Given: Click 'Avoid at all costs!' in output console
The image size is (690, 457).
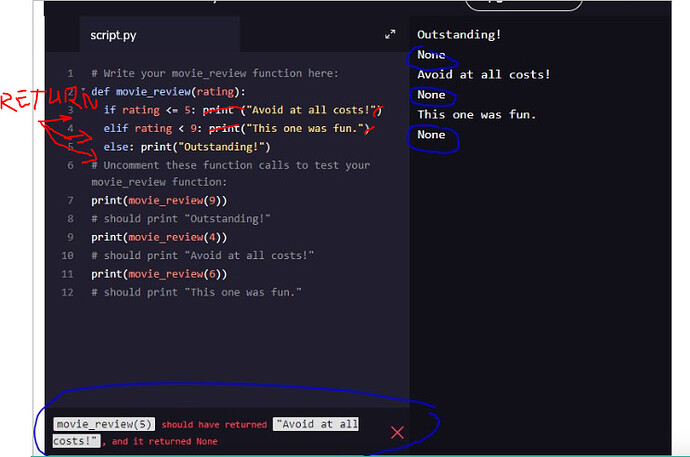Looking at the screenshot, I should point(484,75).
